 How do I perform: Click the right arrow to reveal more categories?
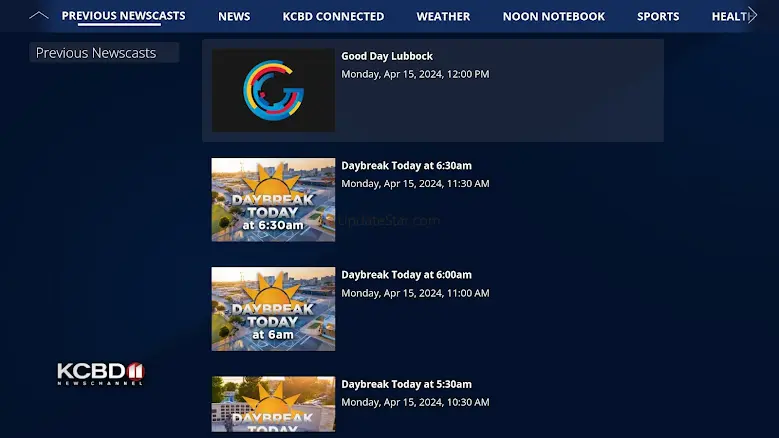coord(753,15)
